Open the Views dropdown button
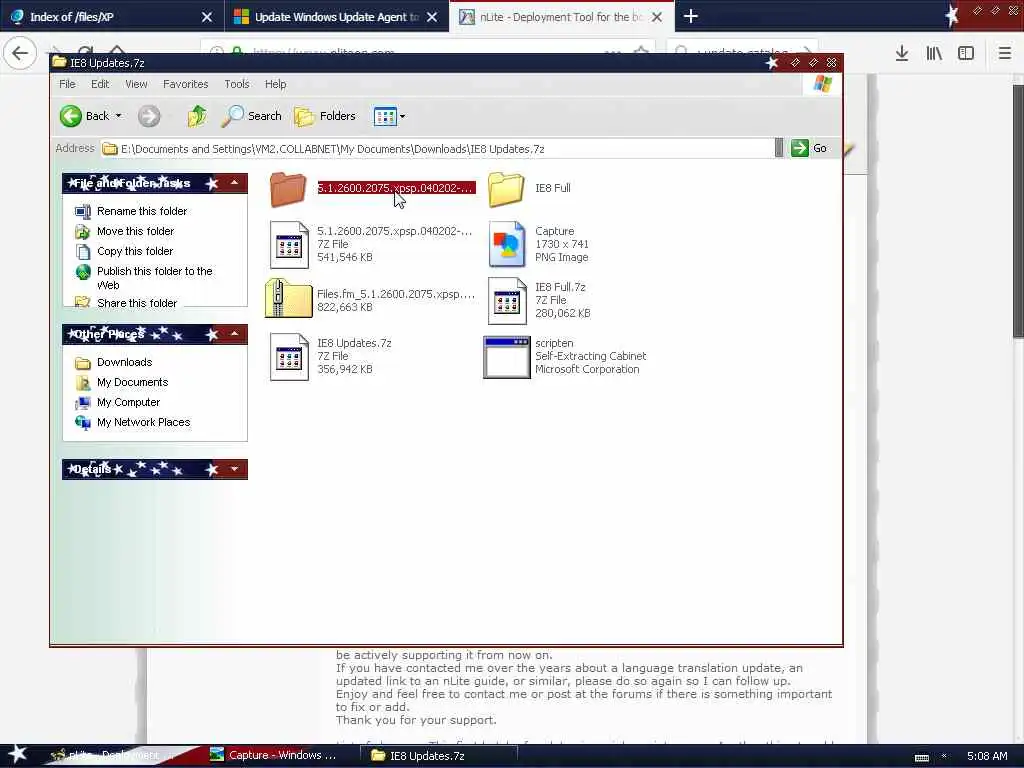The width and height of the screenshot is (1024, 768). point(389,116)
